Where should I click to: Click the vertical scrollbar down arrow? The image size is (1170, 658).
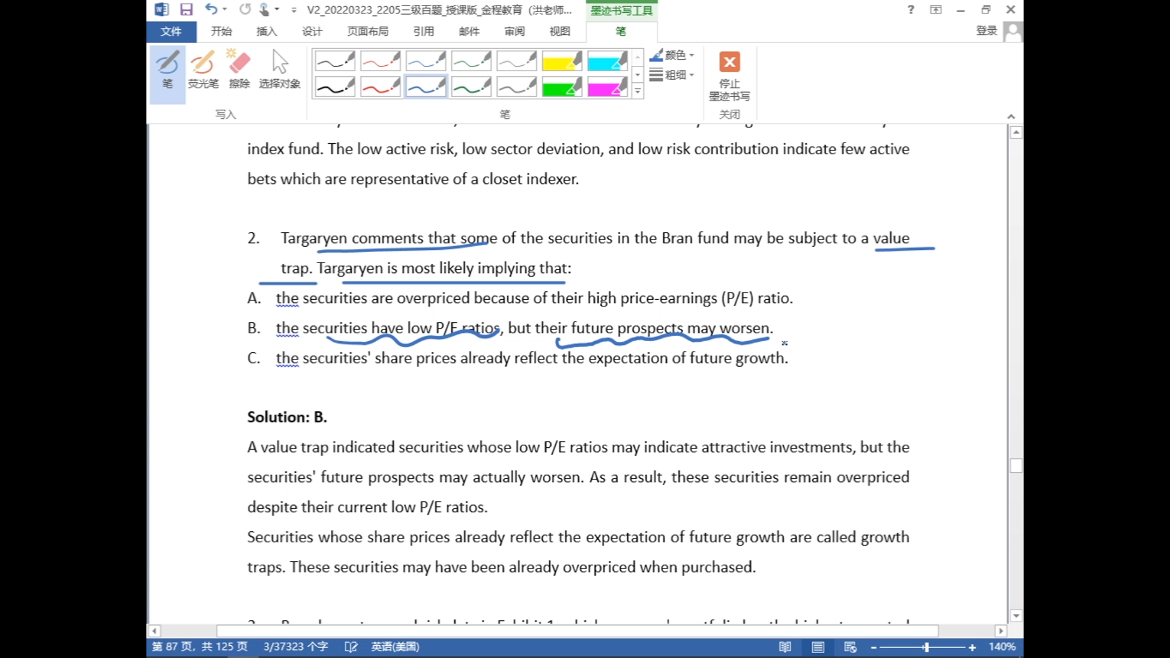[1016, 616]
